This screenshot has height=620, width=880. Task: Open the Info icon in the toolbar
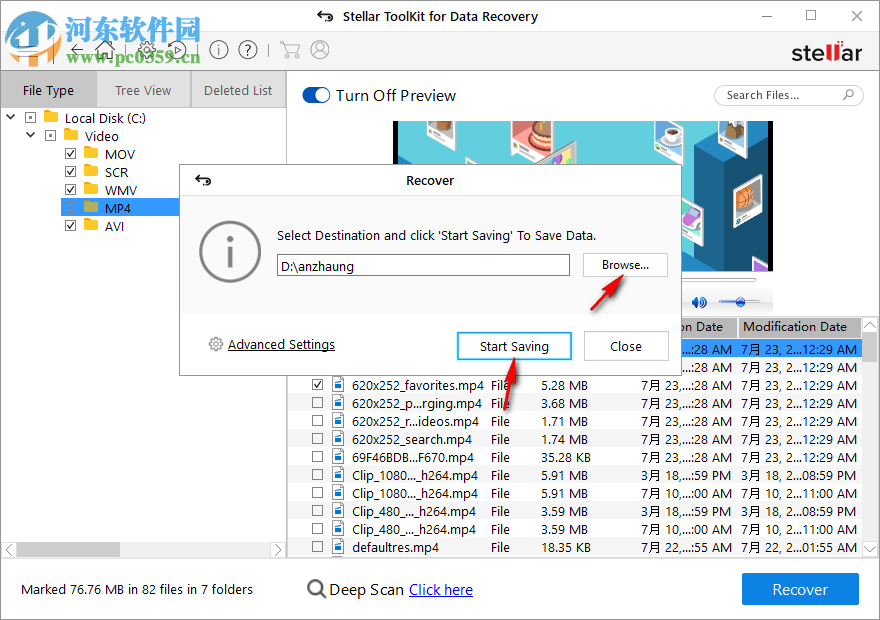(x=219, y=49)
